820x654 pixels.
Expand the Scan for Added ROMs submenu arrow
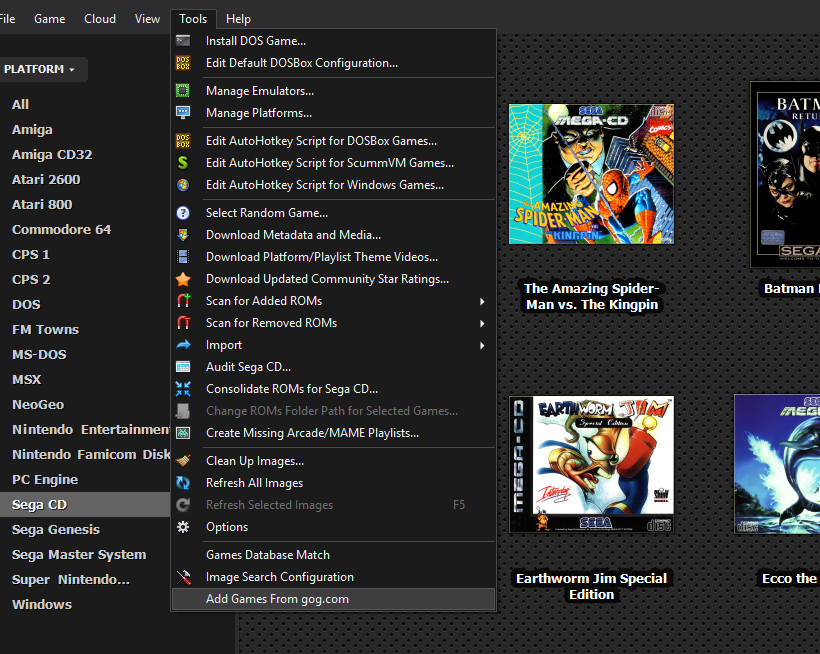[482, 302]
